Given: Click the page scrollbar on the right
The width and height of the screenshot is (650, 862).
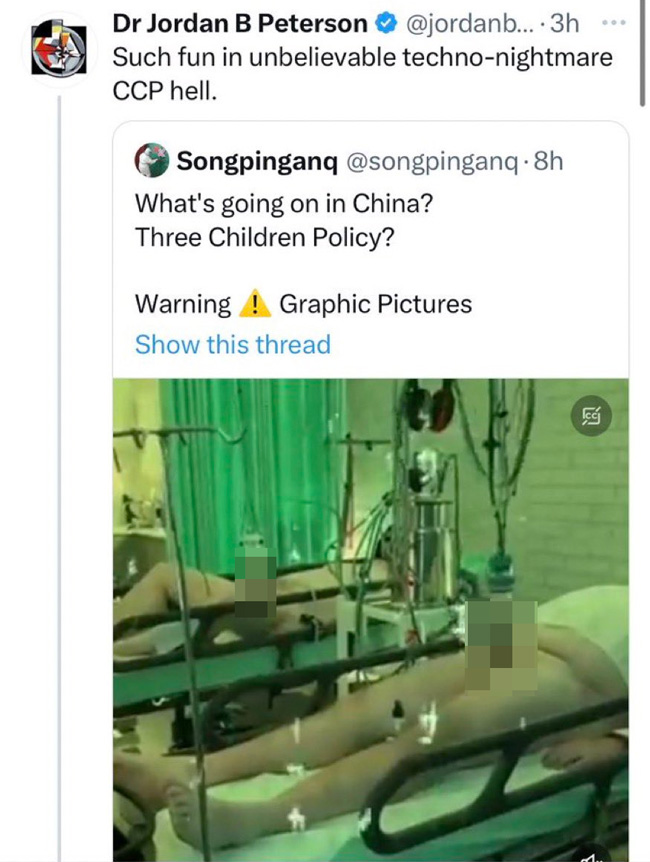Looking at the screenshot, I should [641, 50].
